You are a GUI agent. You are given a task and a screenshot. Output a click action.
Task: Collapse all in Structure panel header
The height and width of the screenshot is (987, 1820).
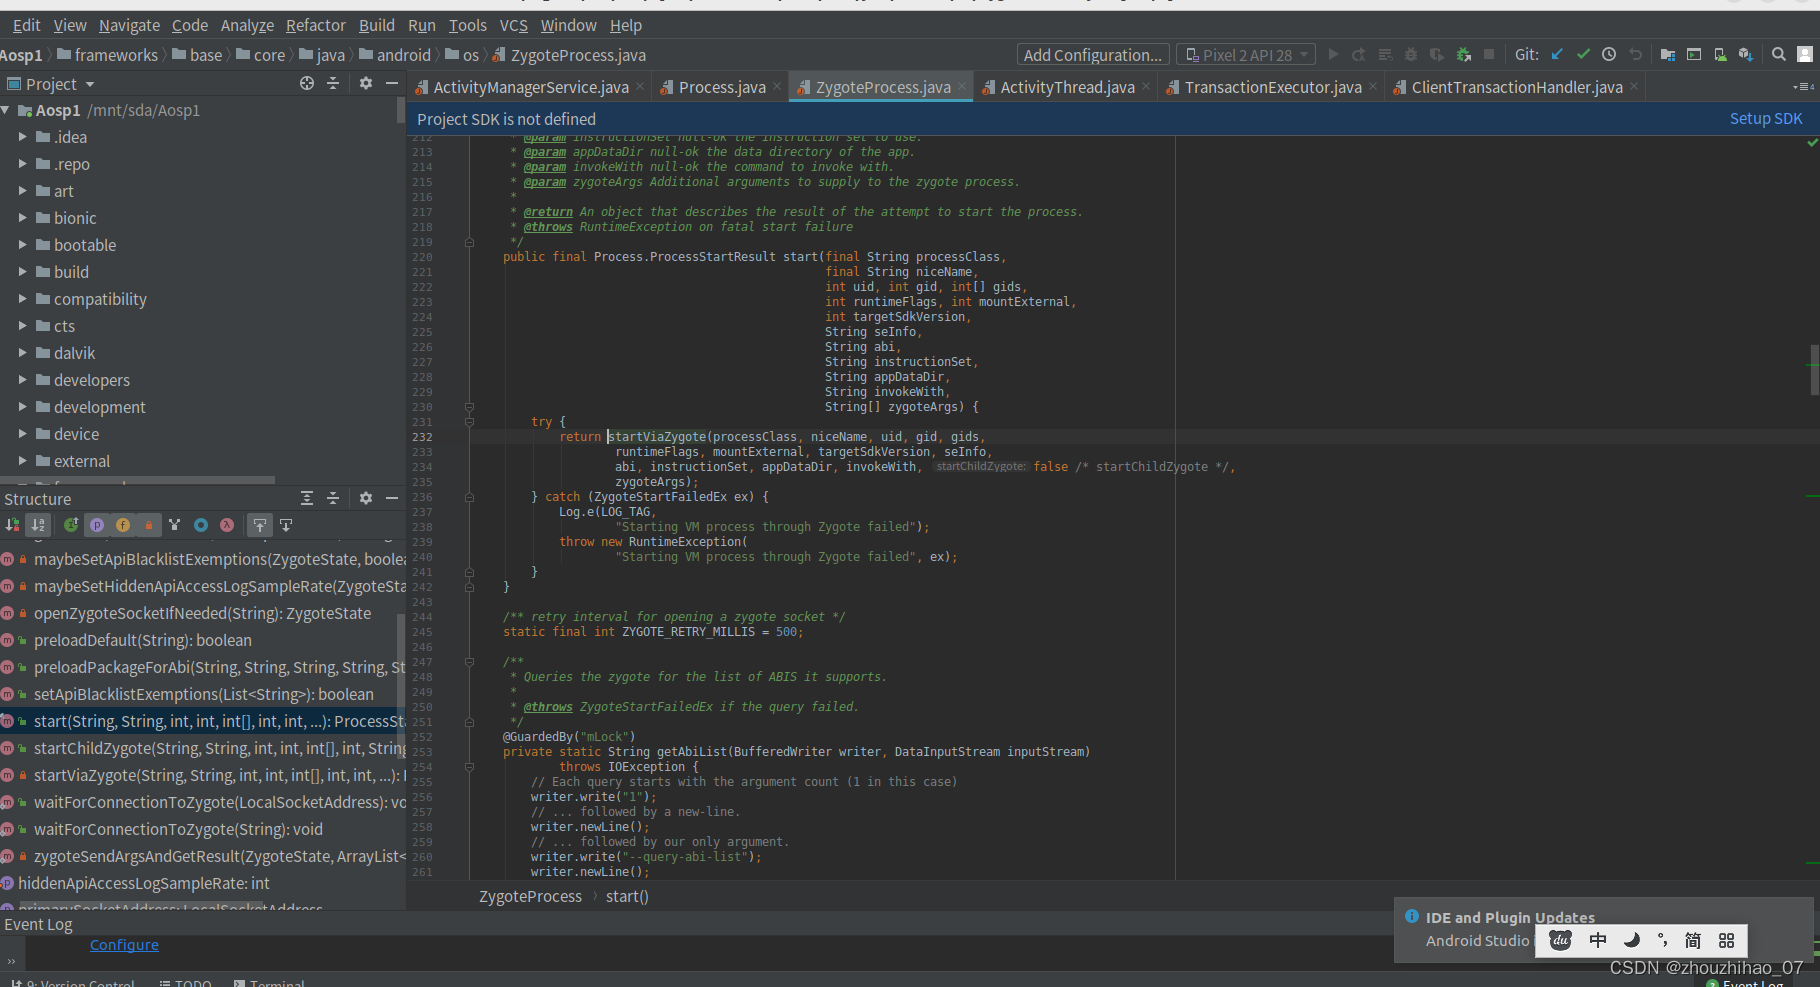click(x=333, y=498)
